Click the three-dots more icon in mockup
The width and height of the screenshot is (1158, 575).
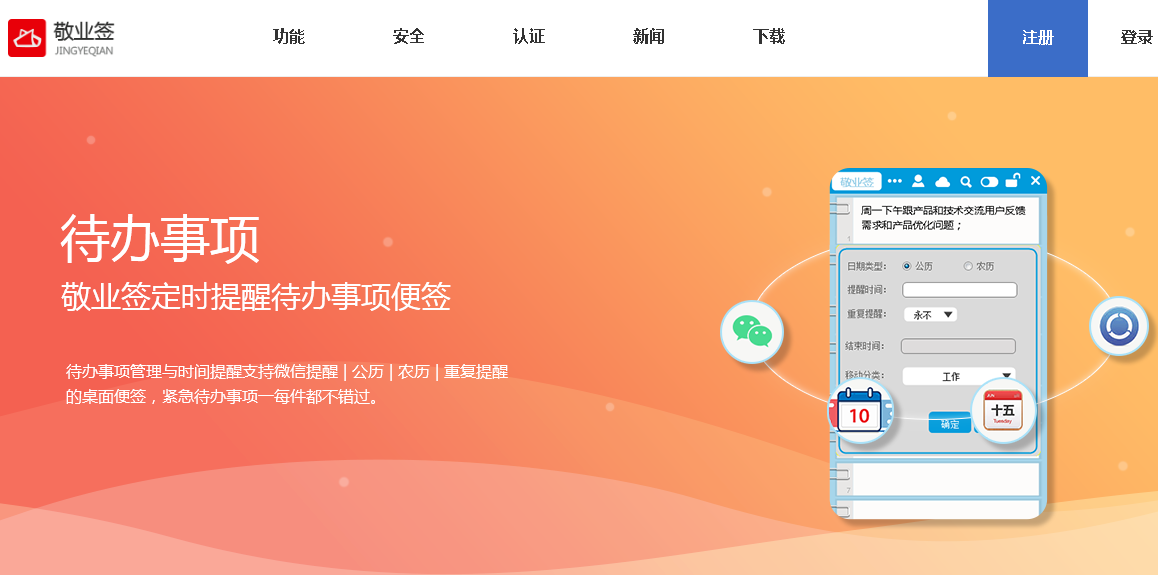click(895, 181)
